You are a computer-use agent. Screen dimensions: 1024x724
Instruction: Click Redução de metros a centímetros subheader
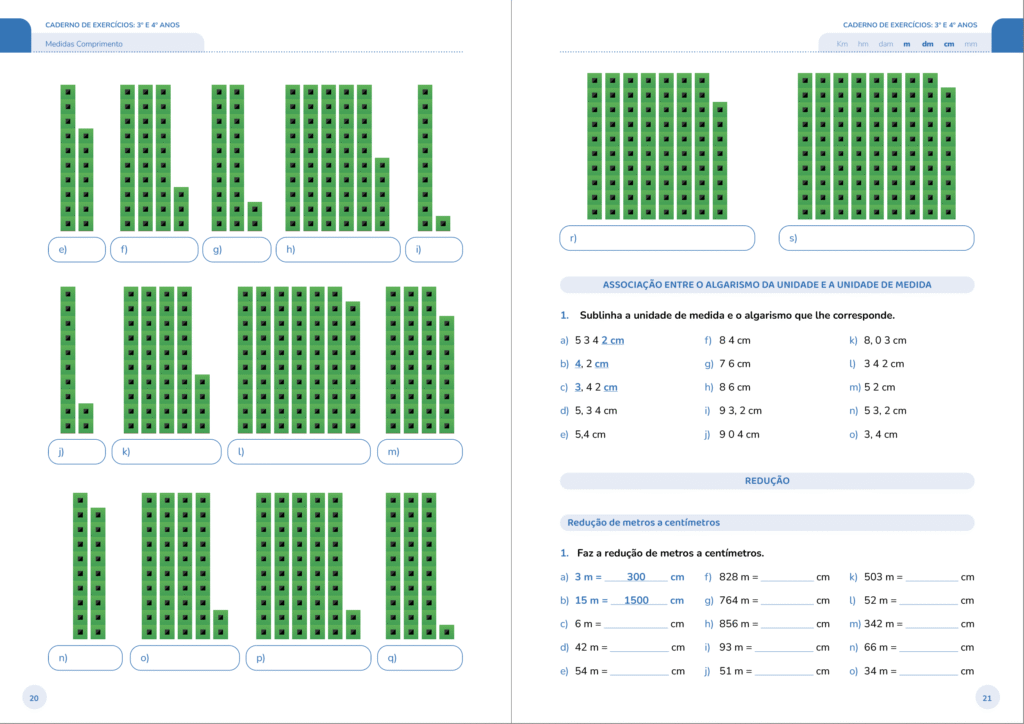767,522
